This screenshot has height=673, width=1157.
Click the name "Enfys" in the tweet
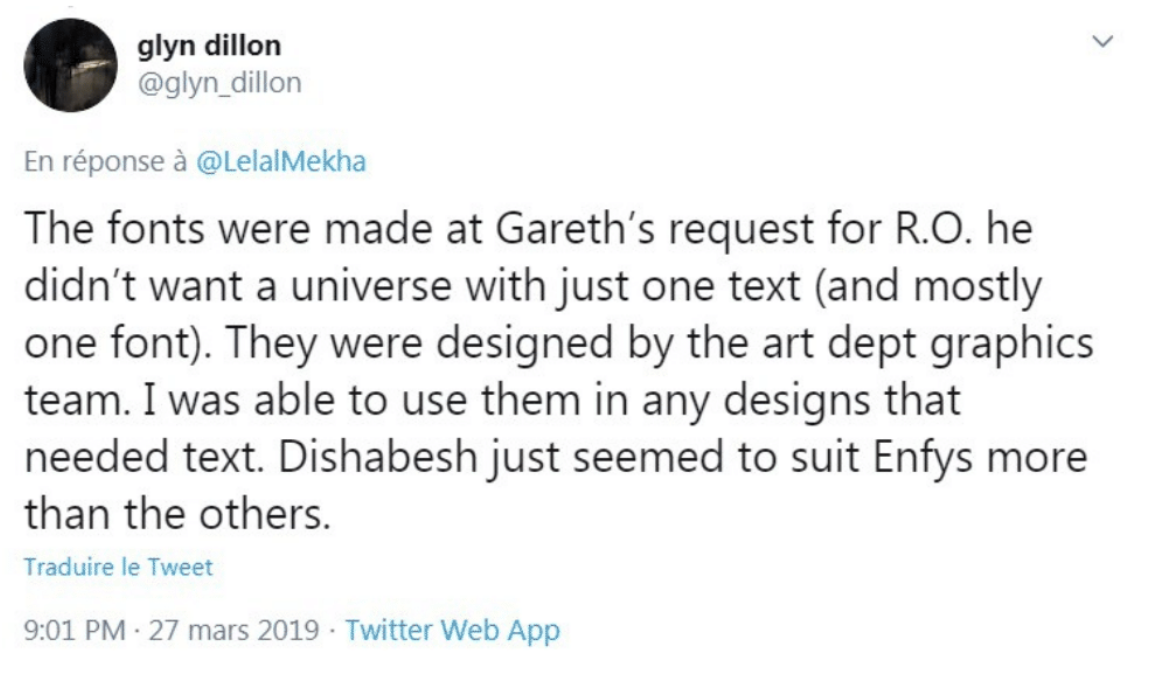point(925,458)
